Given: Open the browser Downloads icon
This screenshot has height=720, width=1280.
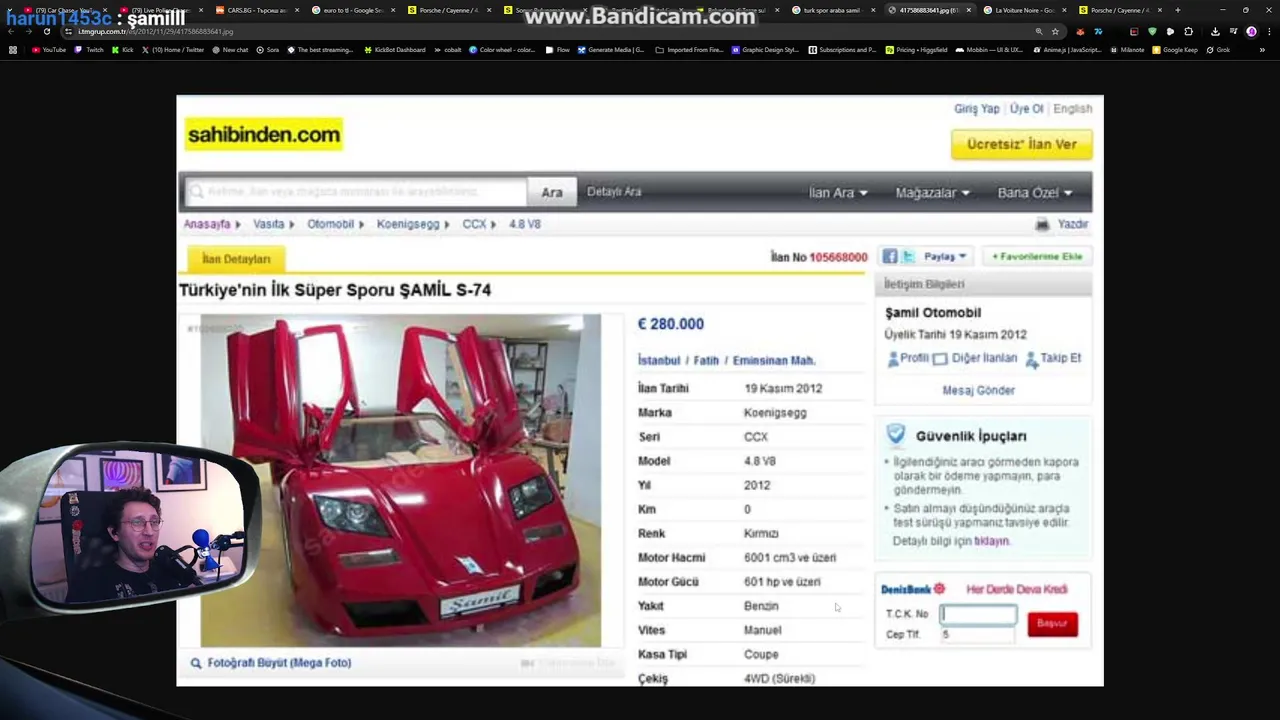Looking at the screenshot, I should pos(1215,31).
